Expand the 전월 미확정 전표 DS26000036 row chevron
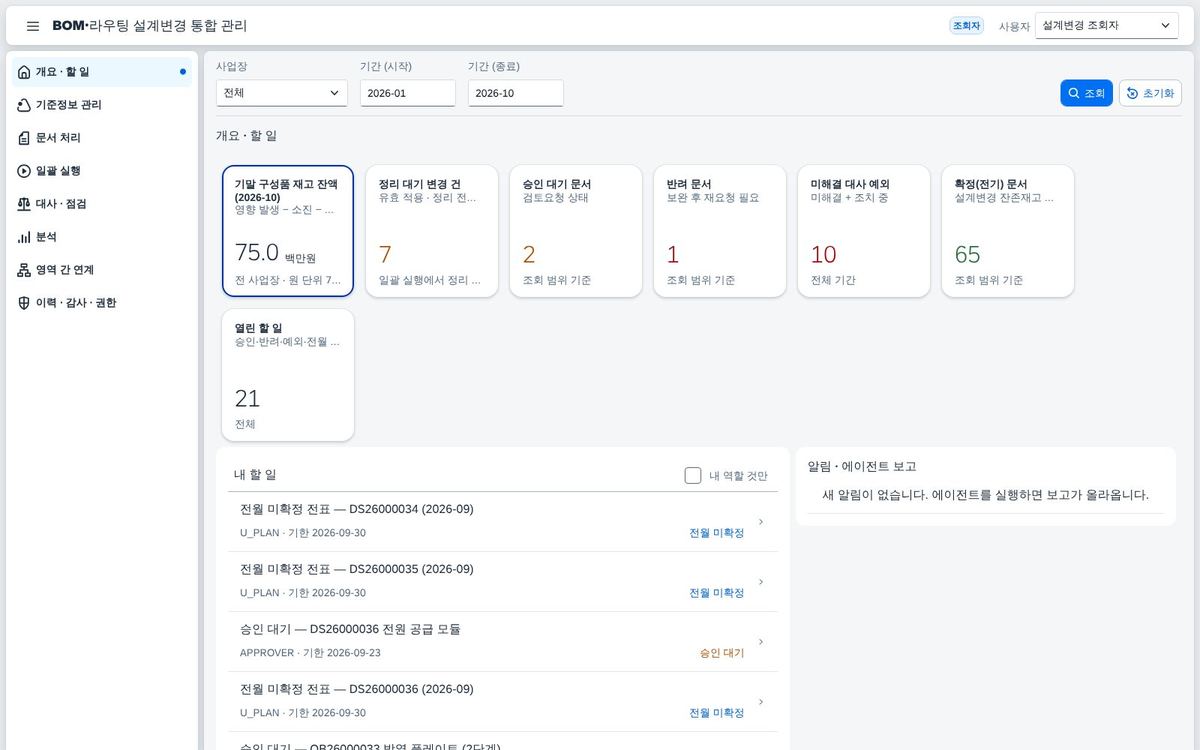Screen dimensions: 1200x750 761,702
